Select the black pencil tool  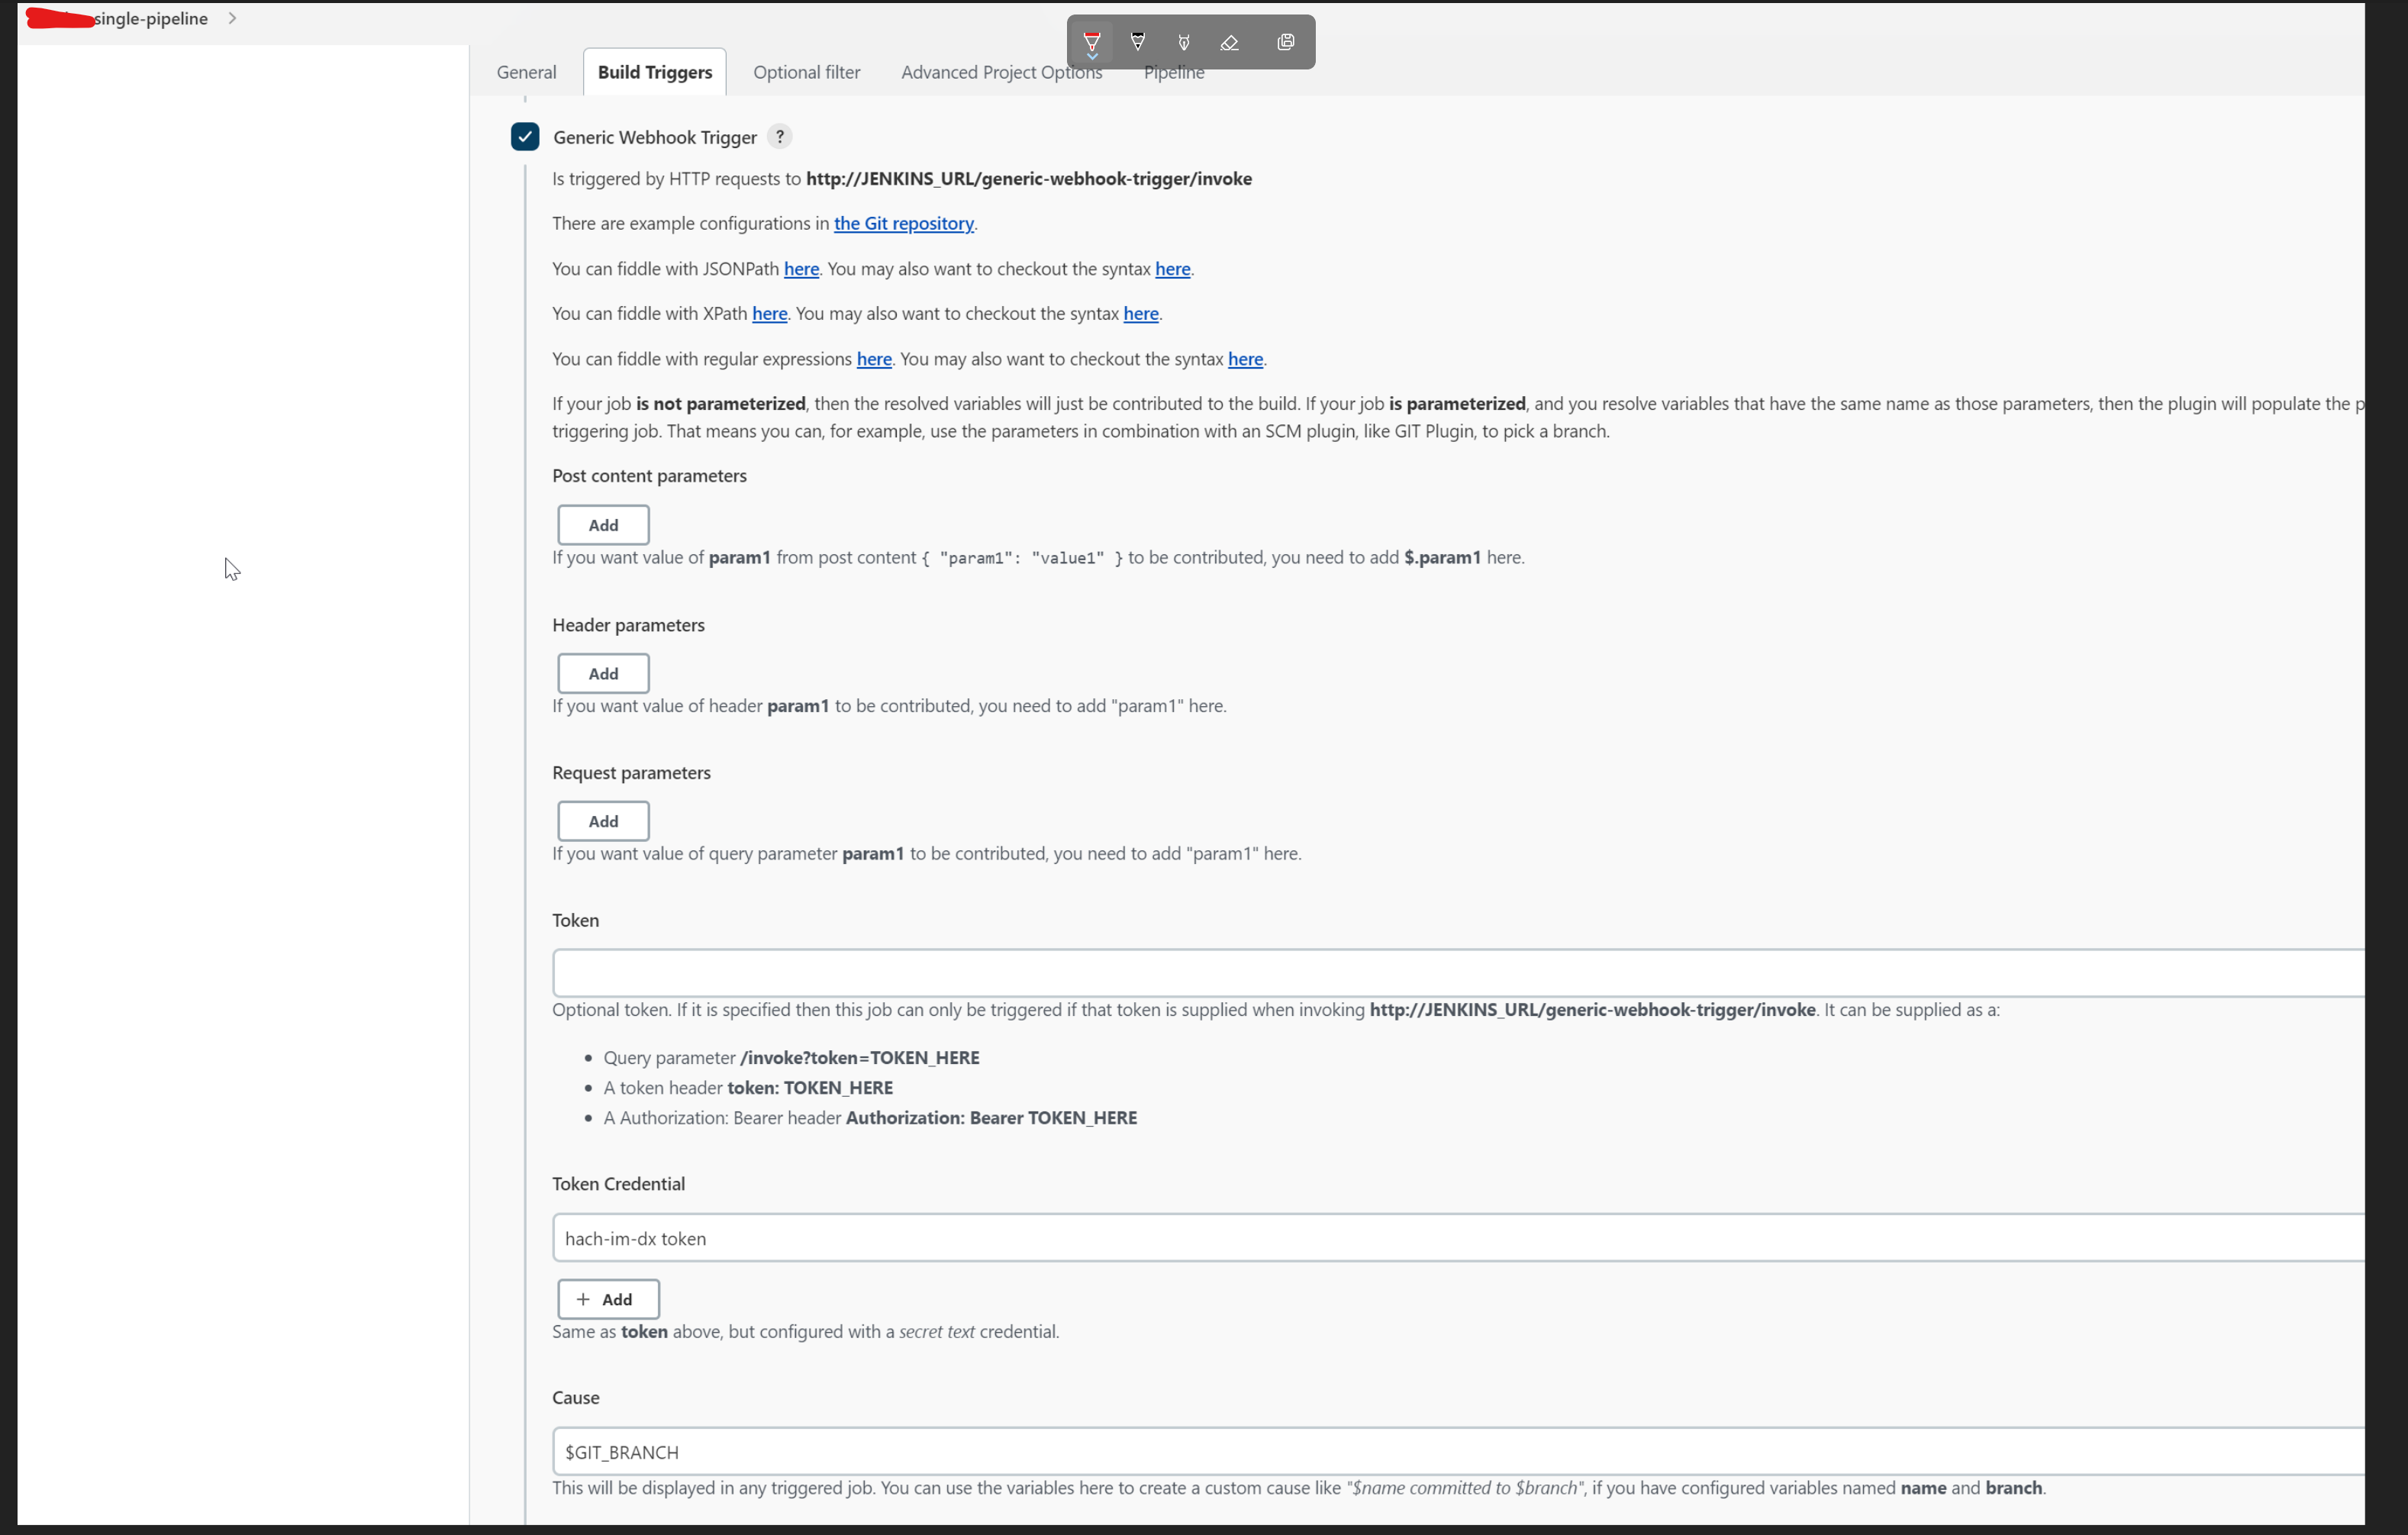[1137, 42]
